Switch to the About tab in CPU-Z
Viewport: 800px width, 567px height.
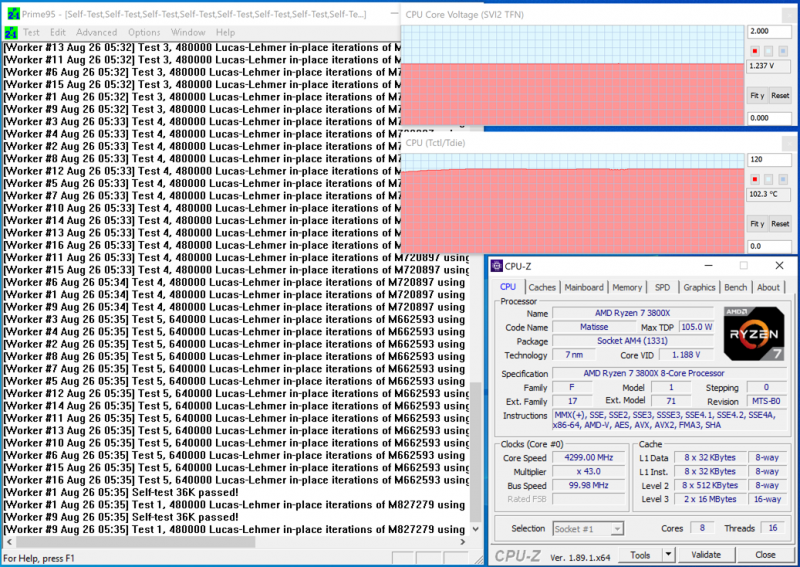pyautogui.click(x=768, y=287)
